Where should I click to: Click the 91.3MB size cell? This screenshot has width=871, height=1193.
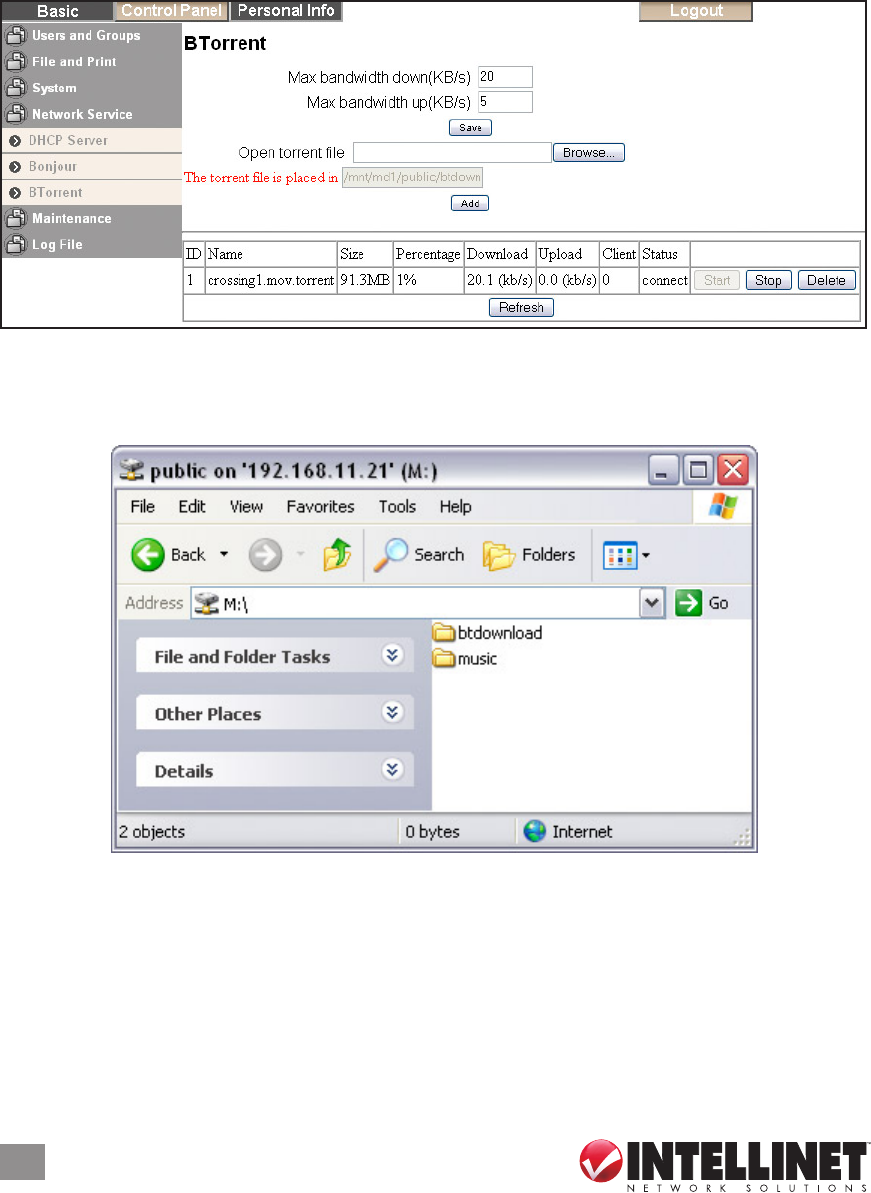[364, 280]
